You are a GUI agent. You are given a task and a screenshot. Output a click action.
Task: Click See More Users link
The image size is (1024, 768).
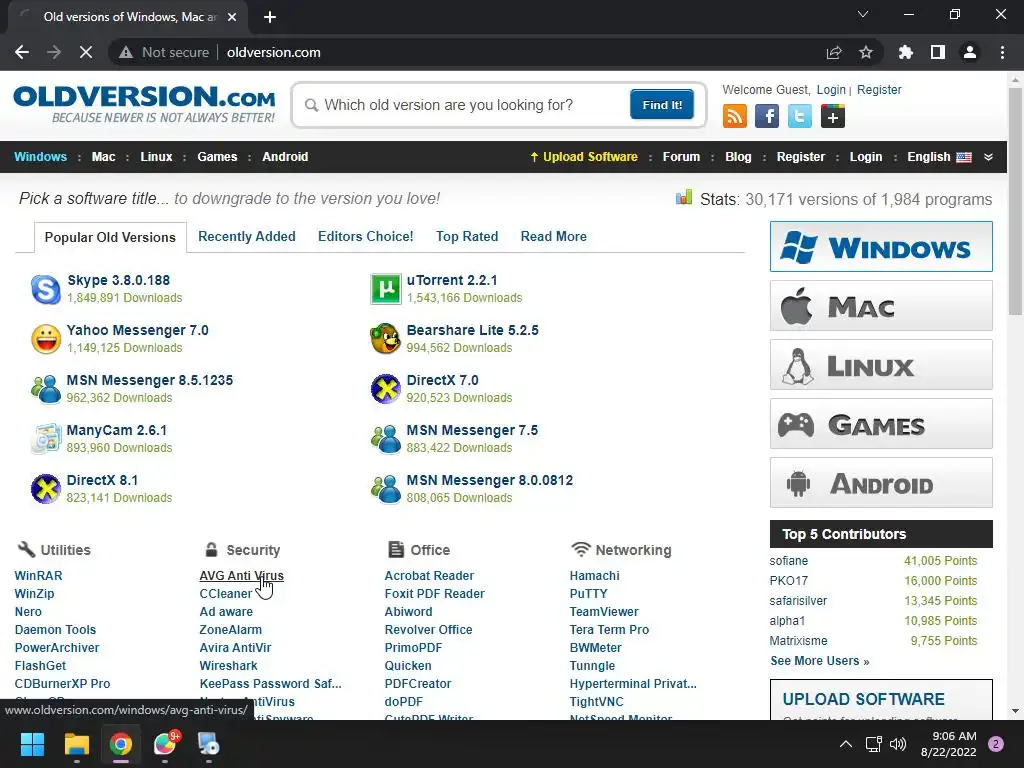(x=820, y=661)
